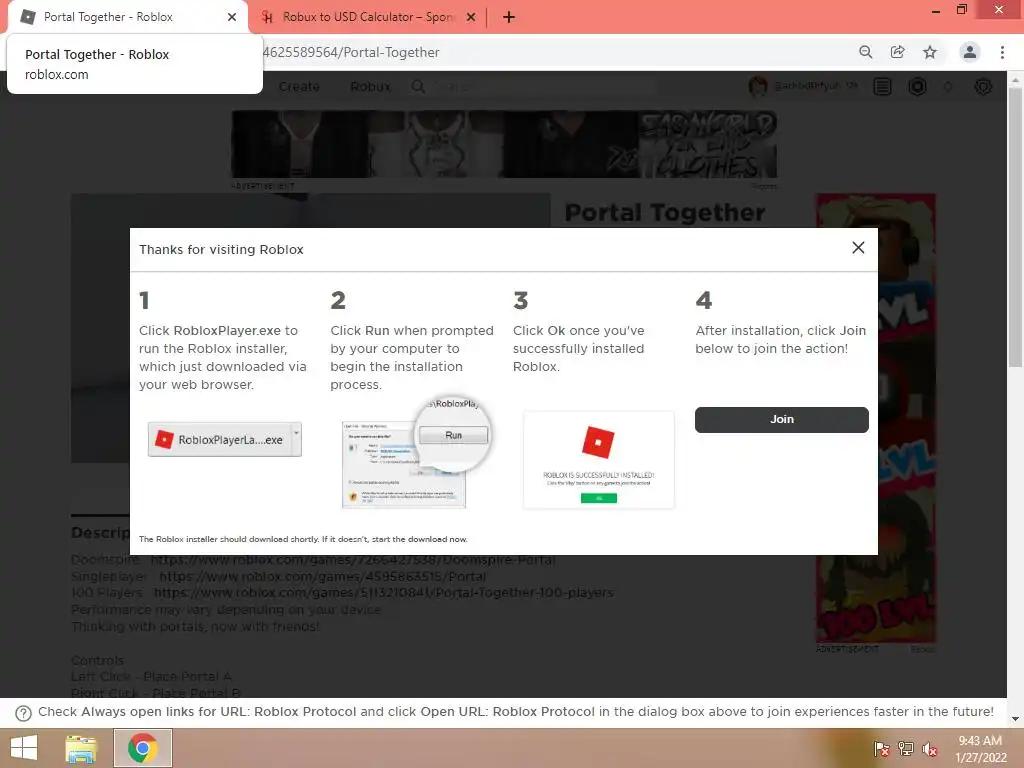Click the Roblox successfully installed illustration
This screenshot has height=768, width=1024.
pos(599,460)
